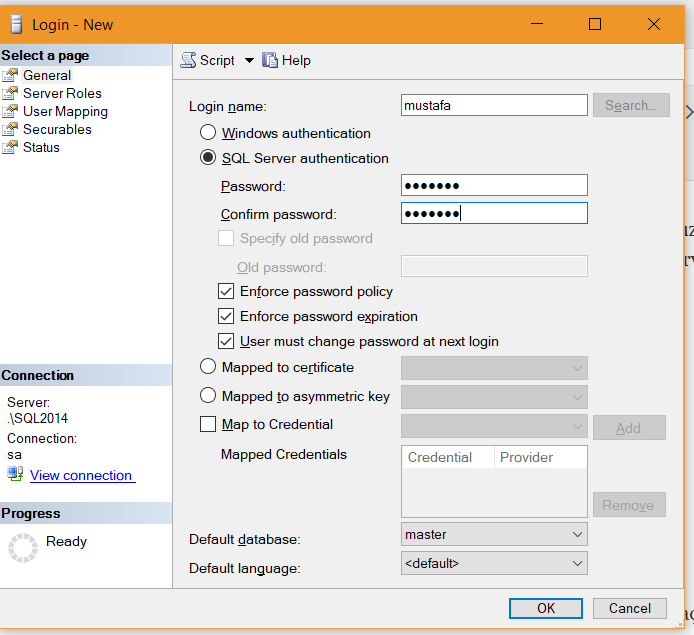Open the View connection link

coord(82,475)
